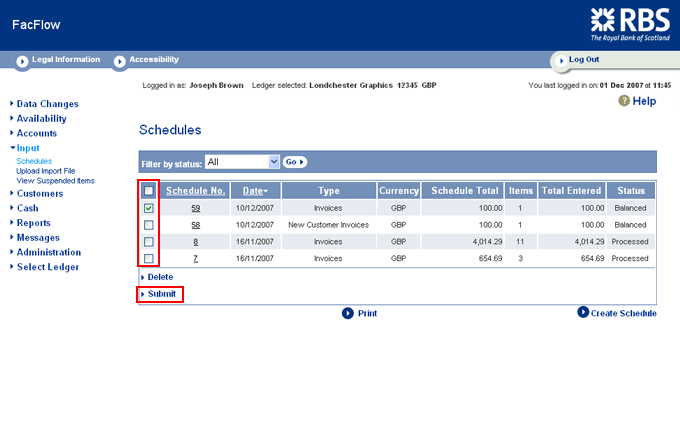The image size is (680, 447).
Task: Click the Accessibility arrow icon
Action: (120, 61)
